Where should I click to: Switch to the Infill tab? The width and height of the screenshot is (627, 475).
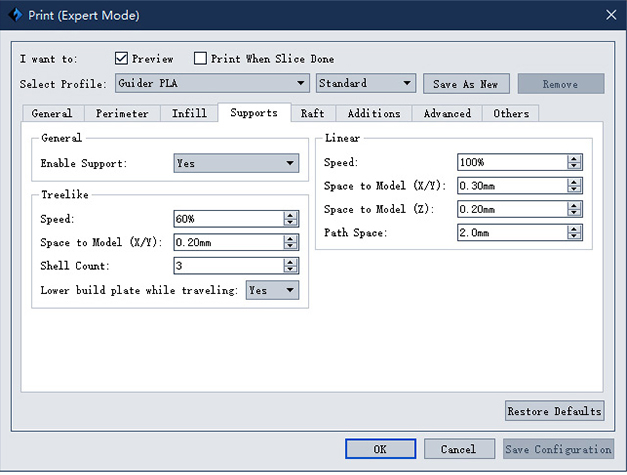coord(190,114)
